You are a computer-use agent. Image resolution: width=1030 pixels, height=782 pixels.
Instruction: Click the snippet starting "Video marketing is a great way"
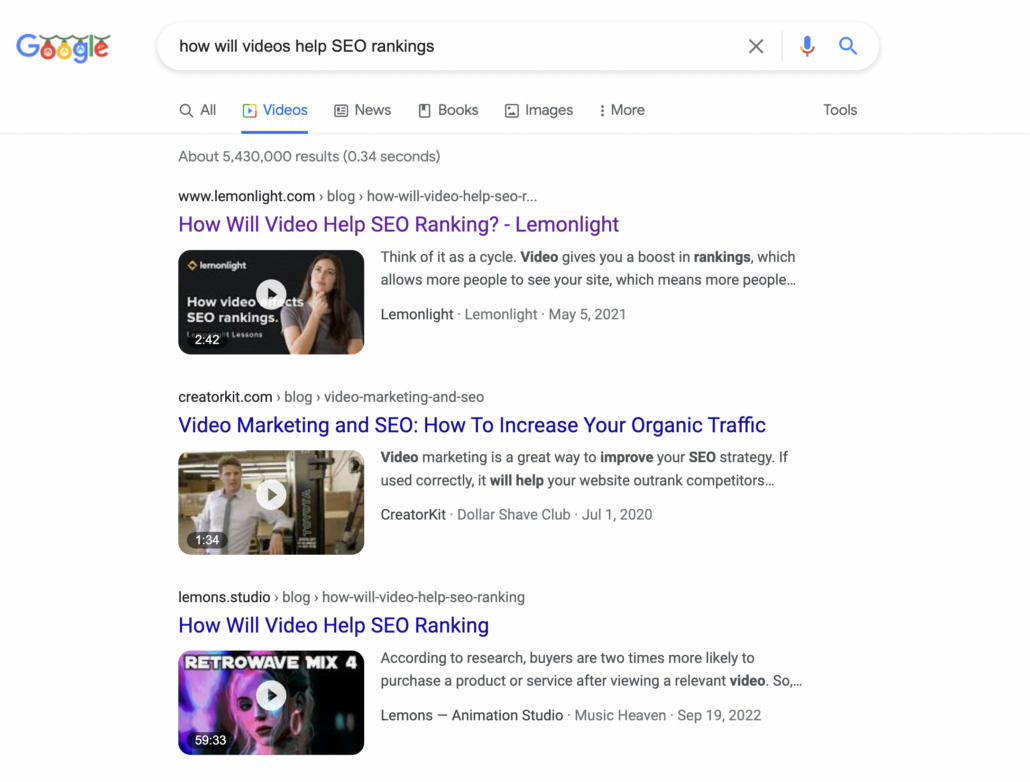point(585,469)
